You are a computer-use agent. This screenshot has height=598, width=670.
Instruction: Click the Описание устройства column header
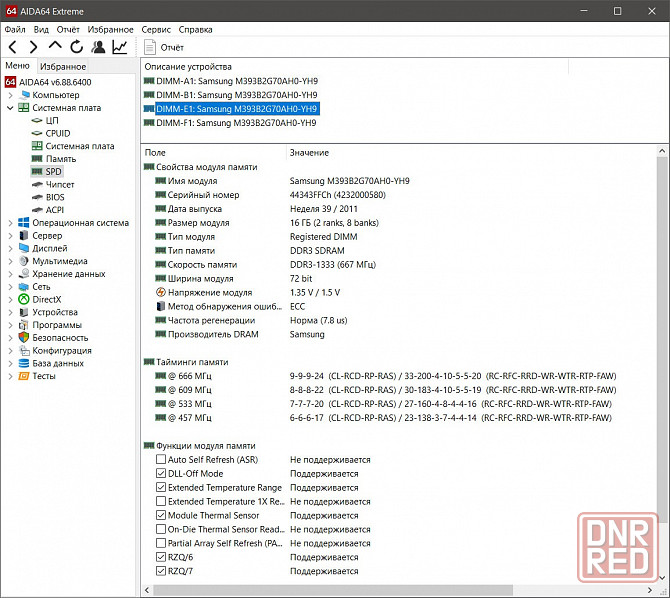coord(188,67)
